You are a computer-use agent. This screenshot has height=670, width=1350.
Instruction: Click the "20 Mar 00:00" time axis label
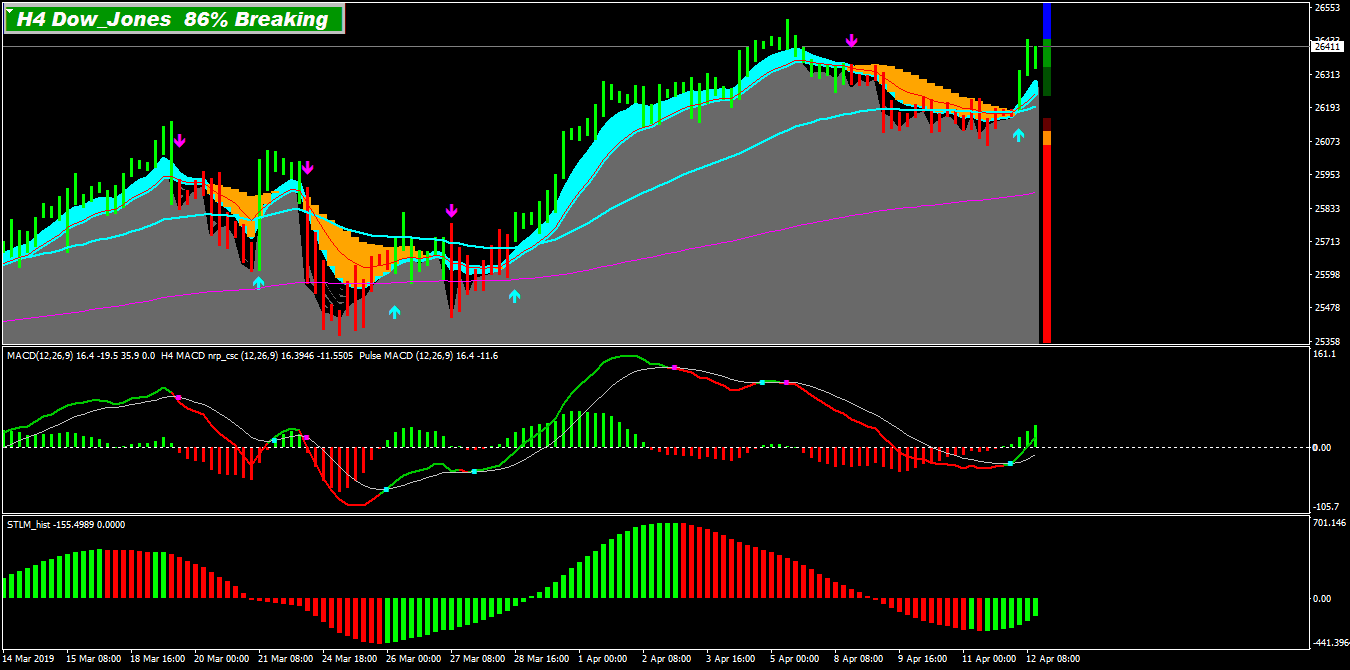tap(222, 659)
